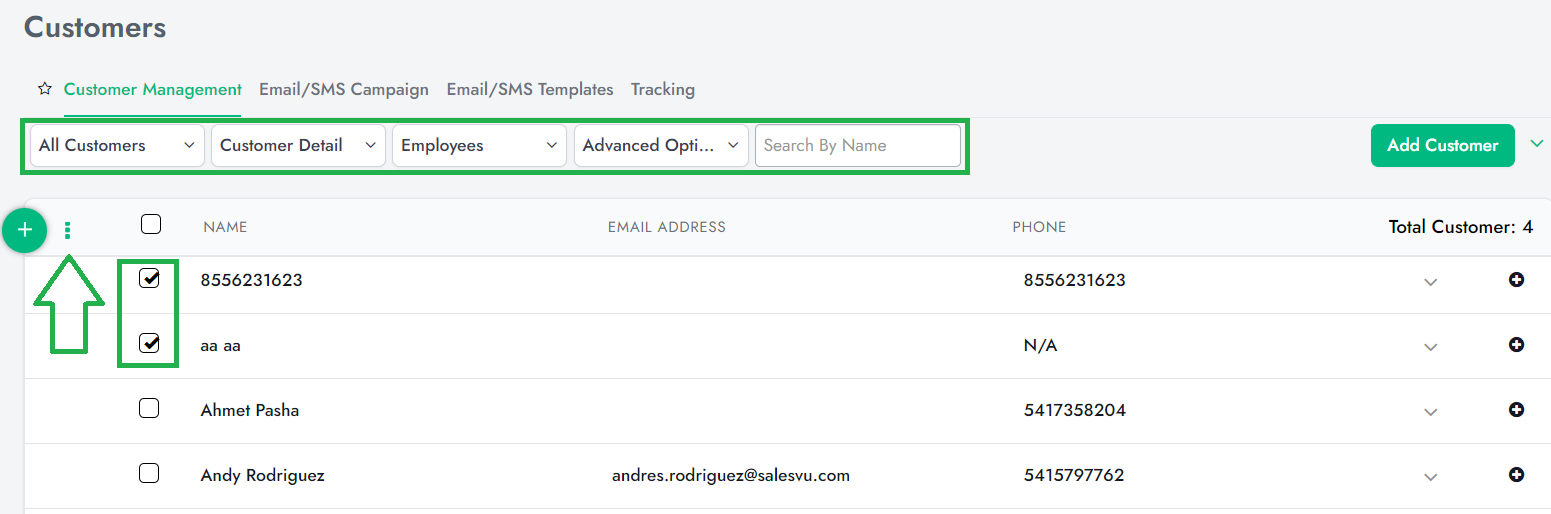Open the three-dot vertical menu
Screen dimensions: 1551x514
(x=68, y=231)
